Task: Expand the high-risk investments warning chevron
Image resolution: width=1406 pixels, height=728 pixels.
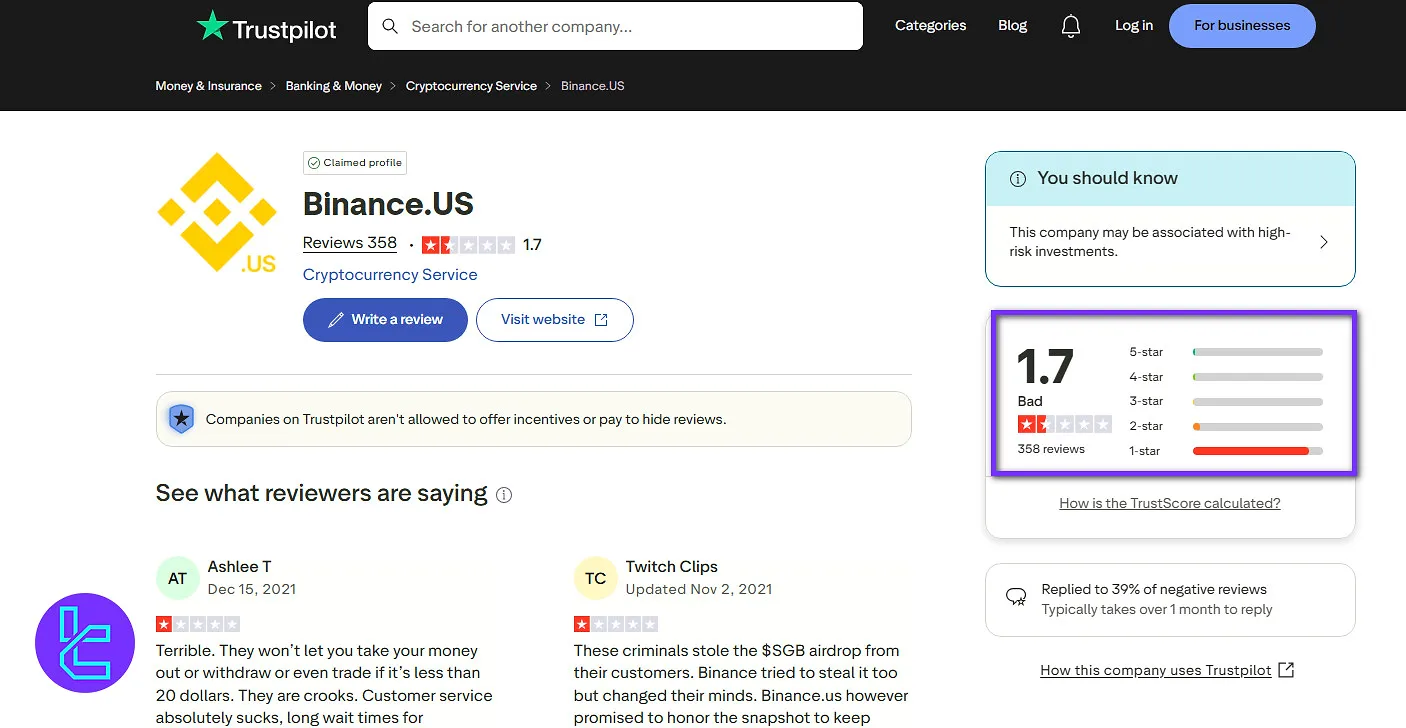Action: pyautogui.click(x=1324, y=241)
